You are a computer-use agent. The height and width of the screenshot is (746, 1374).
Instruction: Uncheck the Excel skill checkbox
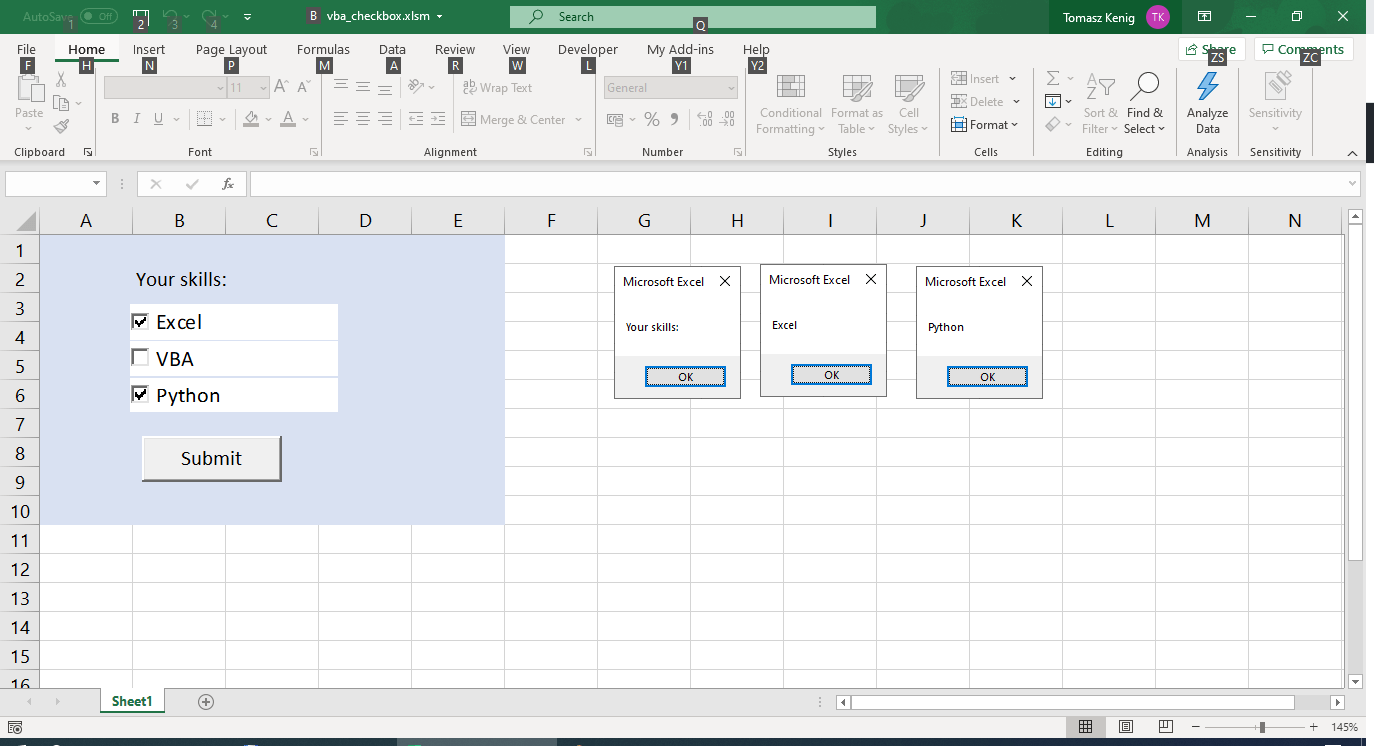140,321
